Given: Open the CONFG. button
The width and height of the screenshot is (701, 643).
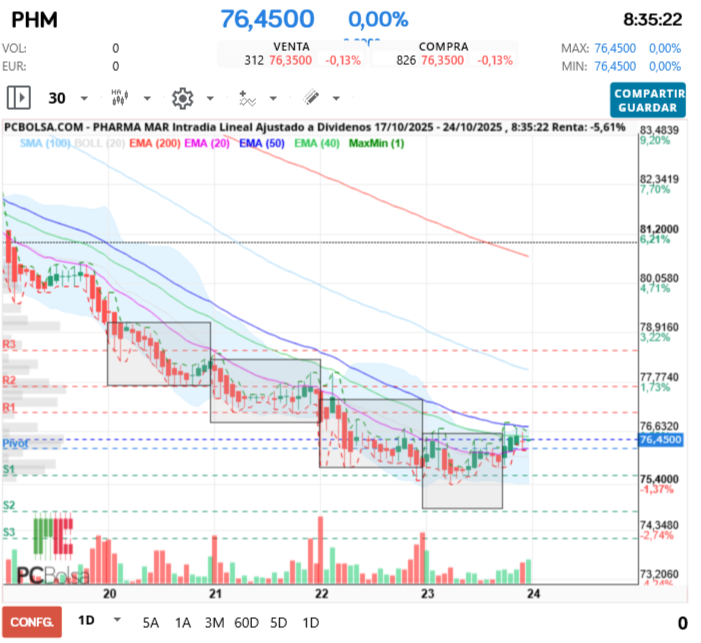Looking at the screenshot, I should tap(32, 622).
